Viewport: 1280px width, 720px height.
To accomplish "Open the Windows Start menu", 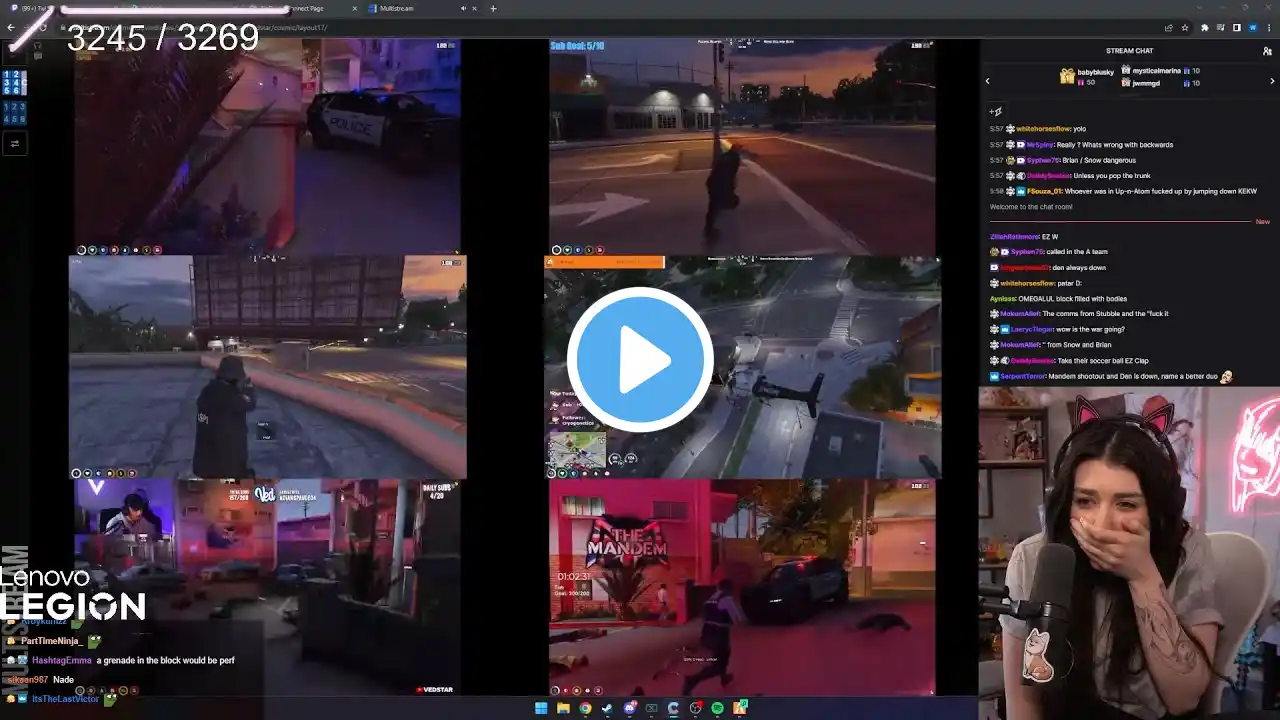I will 541,709.
